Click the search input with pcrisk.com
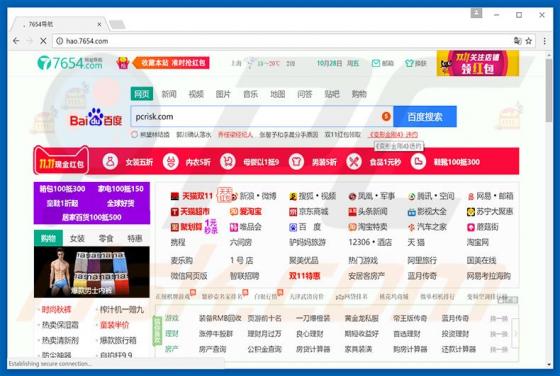 [x=262, y=116]
